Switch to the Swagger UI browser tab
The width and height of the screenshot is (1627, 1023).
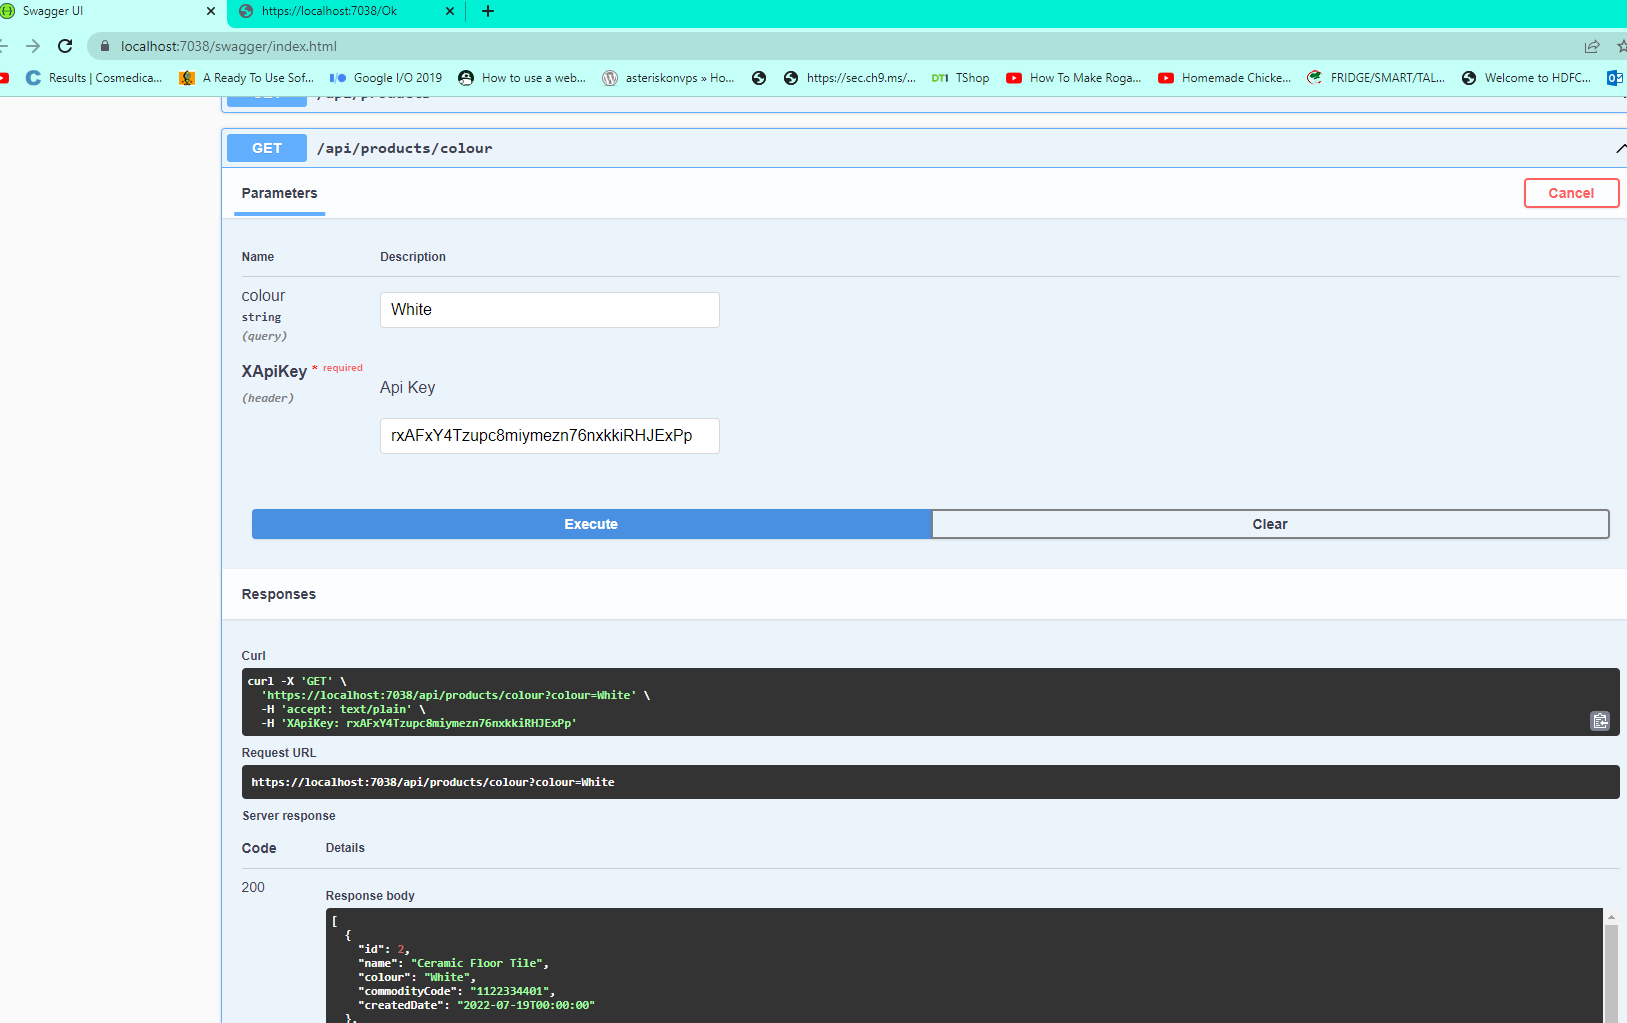click(x=108, y=11)
